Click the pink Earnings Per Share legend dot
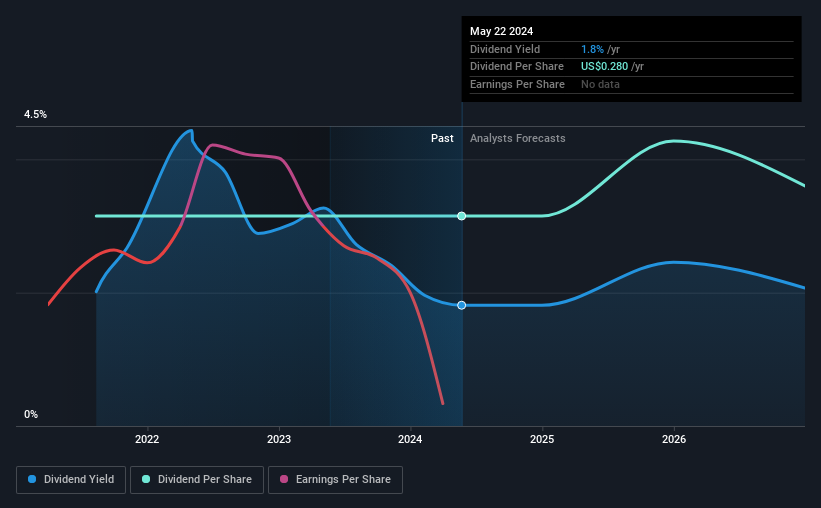 (284, 479)
